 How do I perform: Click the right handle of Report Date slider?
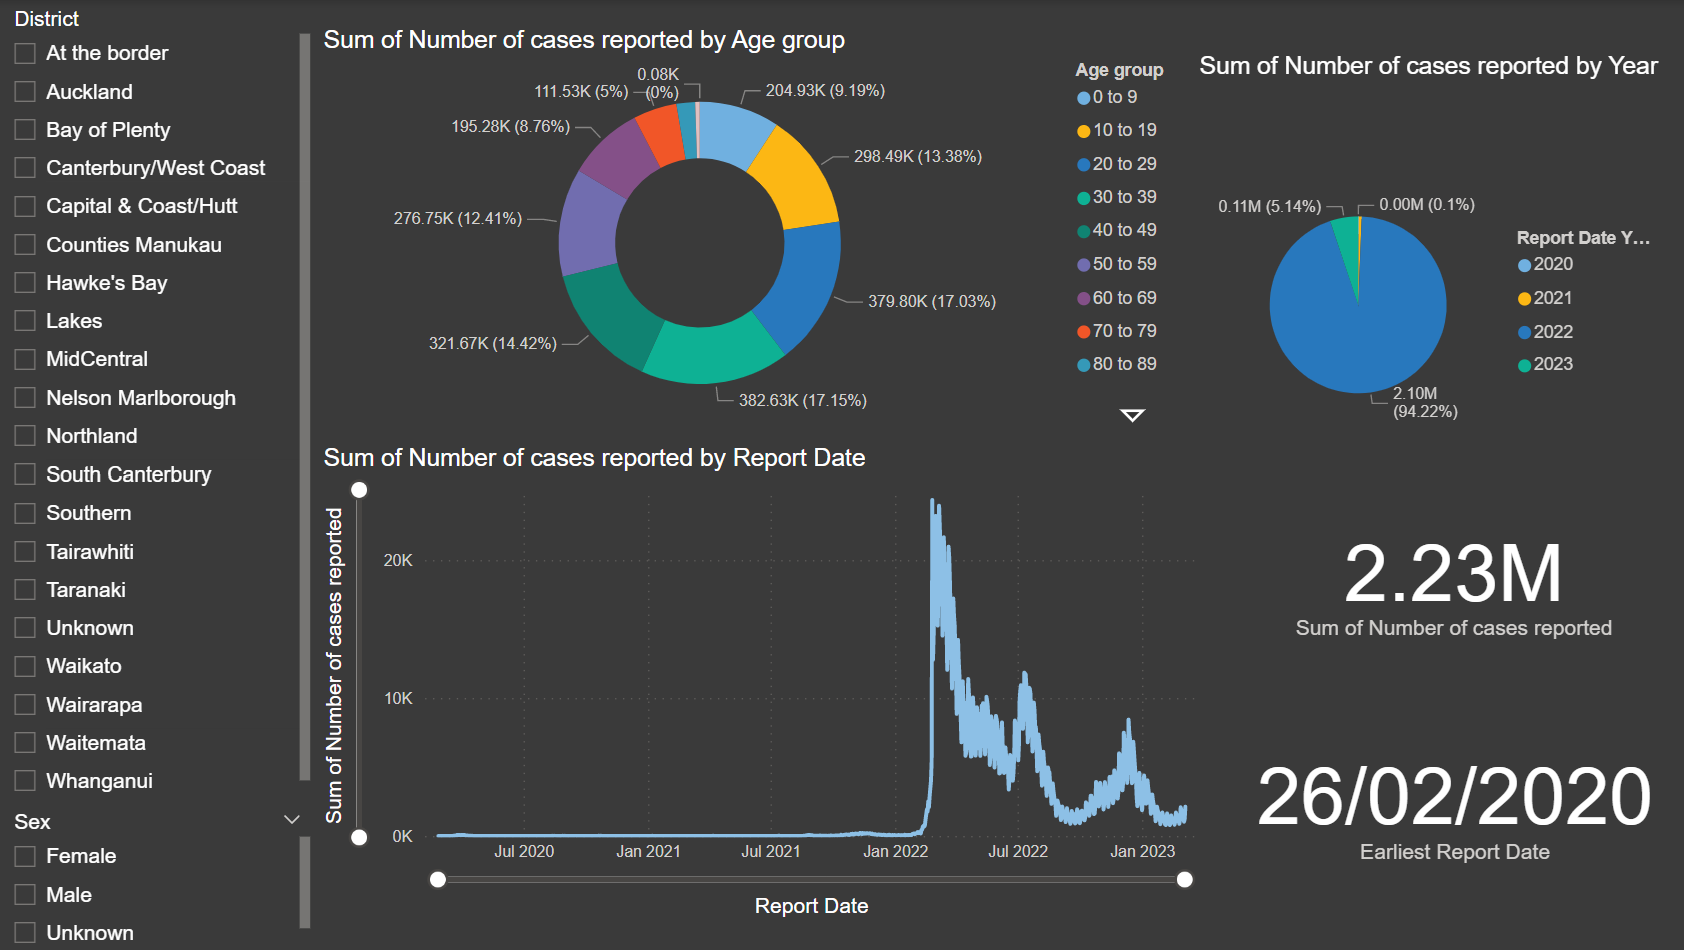[1185, 880]
